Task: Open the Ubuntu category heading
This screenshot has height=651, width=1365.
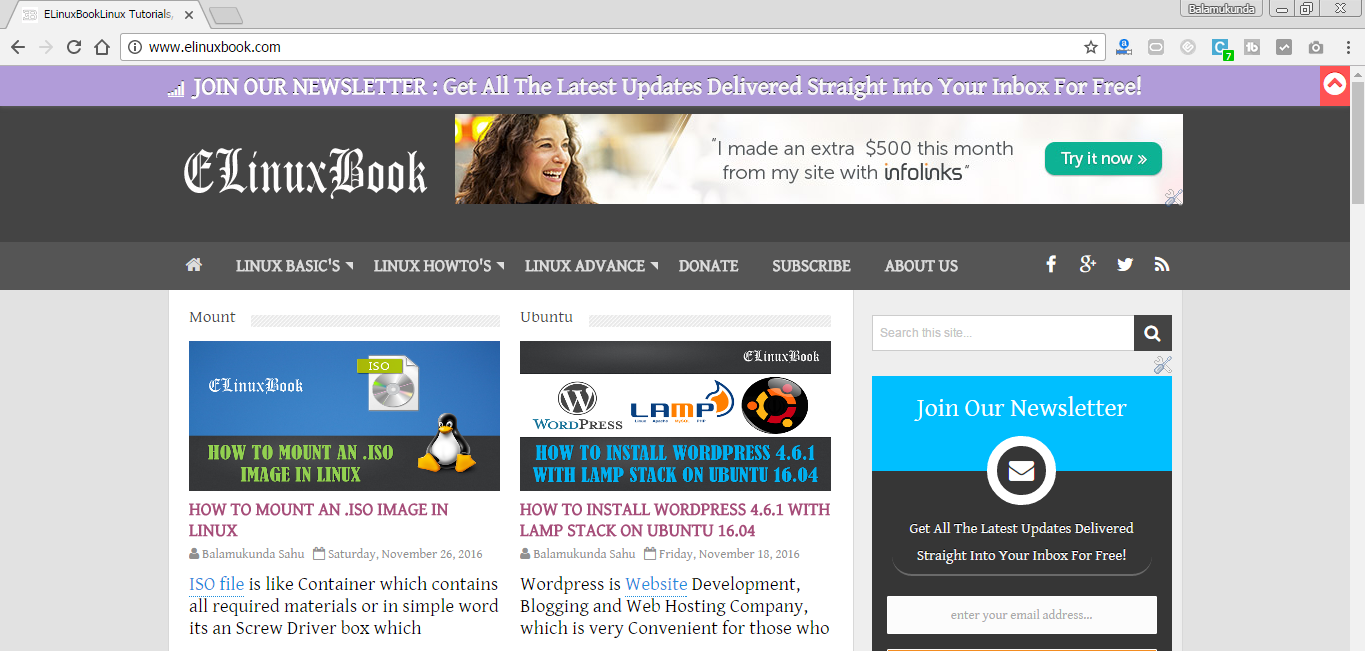Action: click(x=546, y=317)
